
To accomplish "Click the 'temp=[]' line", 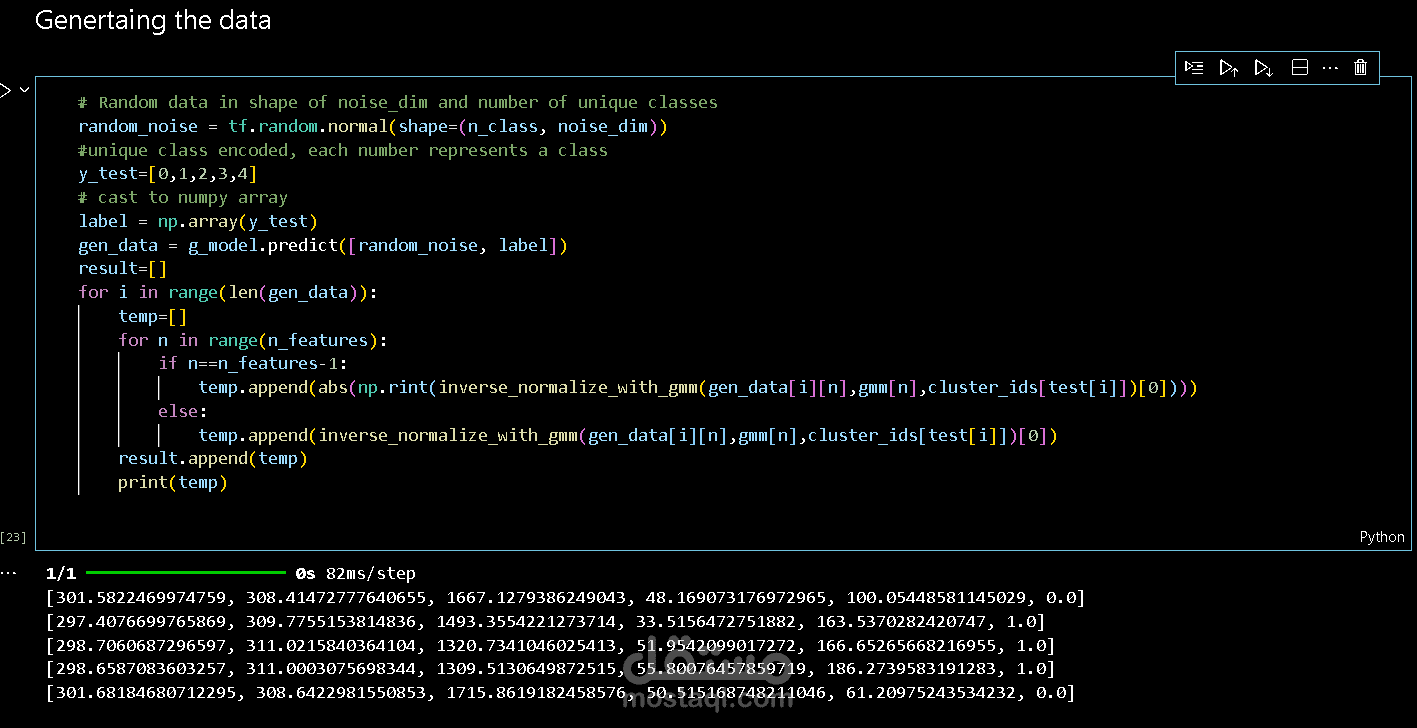I will (153, 316).
